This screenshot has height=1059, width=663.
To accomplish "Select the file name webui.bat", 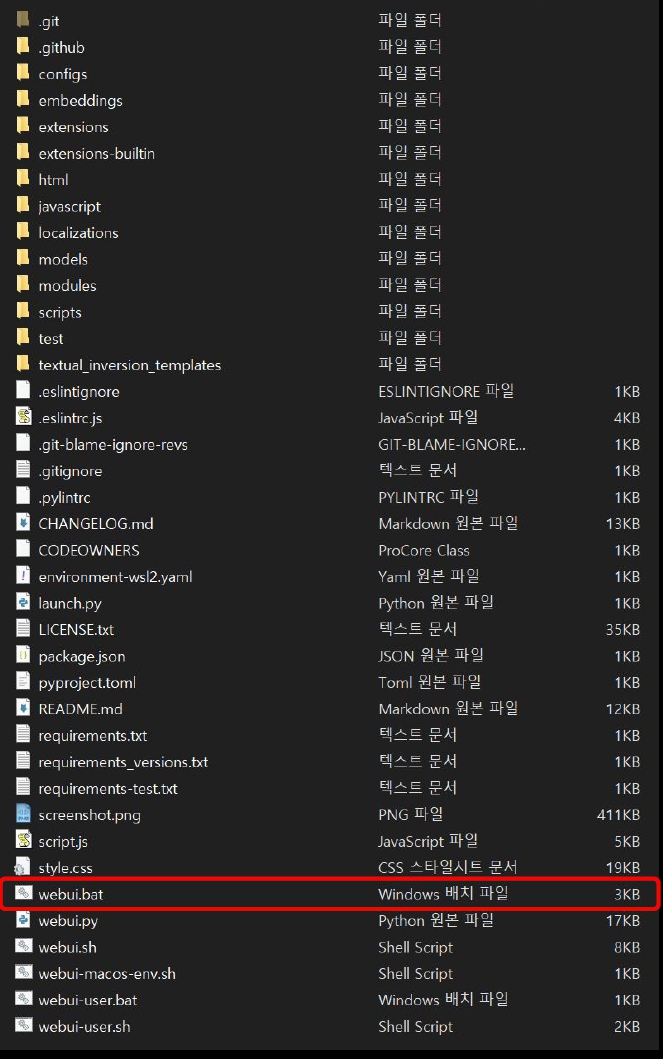I will point(71,894).
